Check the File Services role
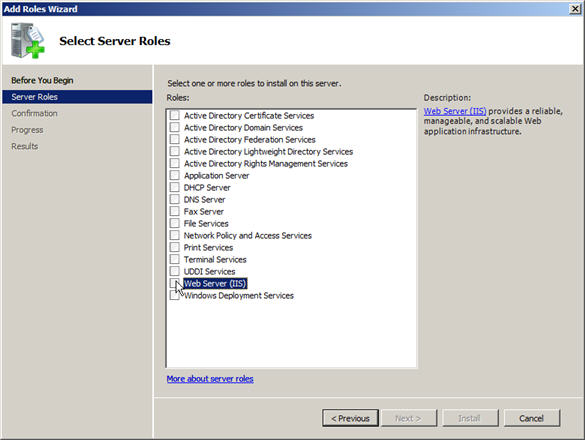 174,223
